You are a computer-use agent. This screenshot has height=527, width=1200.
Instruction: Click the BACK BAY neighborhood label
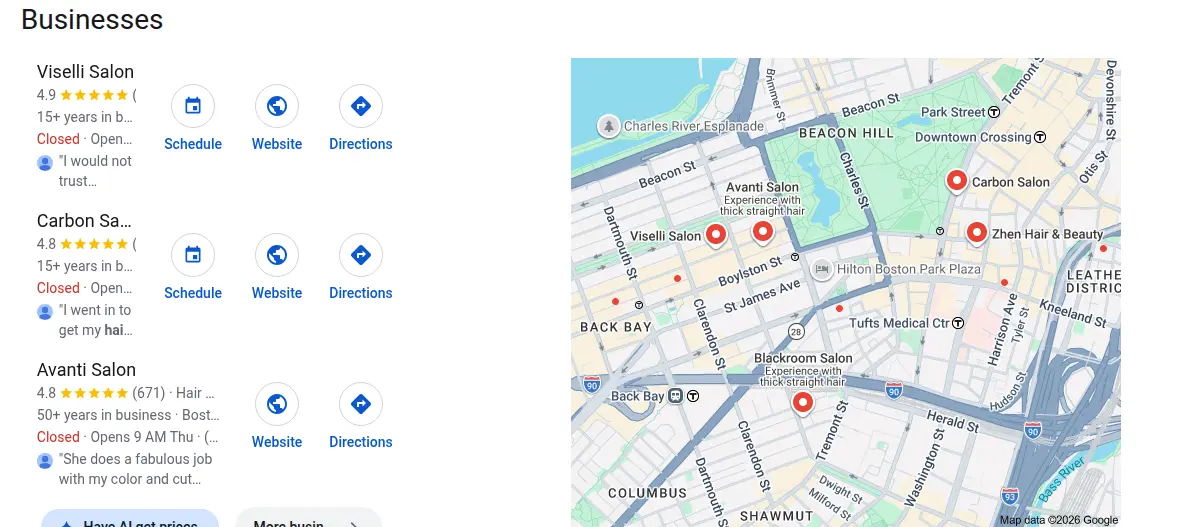[616, 327]
